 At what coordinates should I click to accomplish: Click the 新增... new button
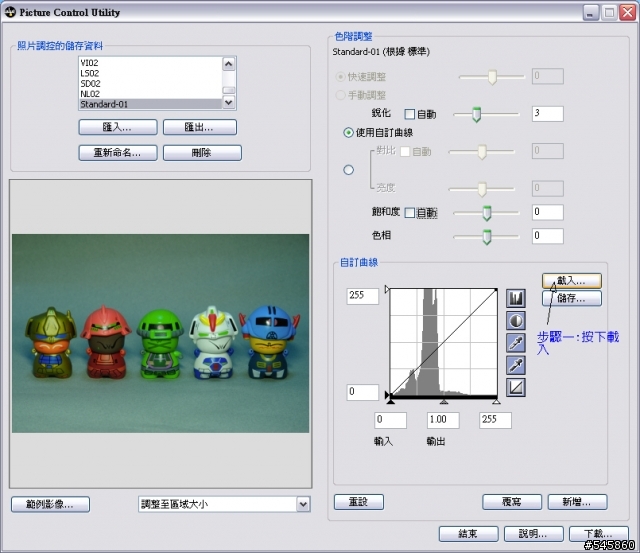(578, 502)
